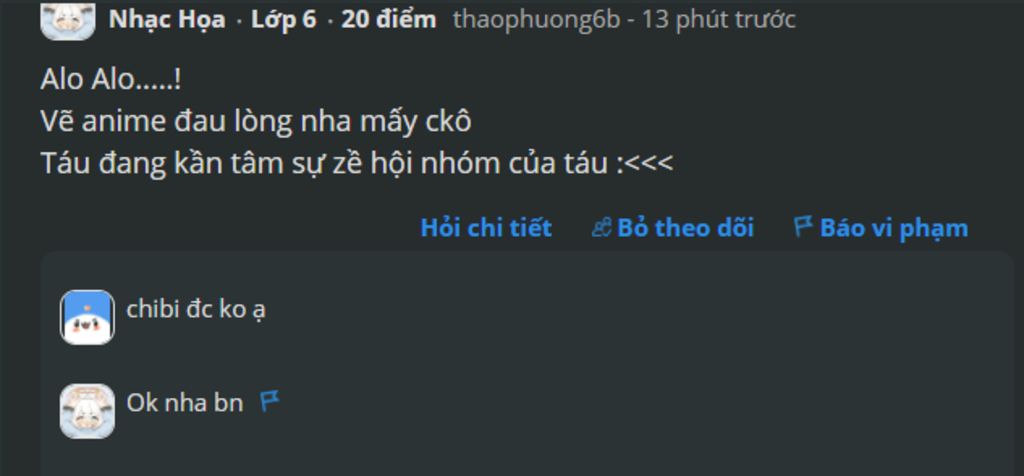
Task: Click the line Vẽ anime đau lòng
Action: click(256, 122)
